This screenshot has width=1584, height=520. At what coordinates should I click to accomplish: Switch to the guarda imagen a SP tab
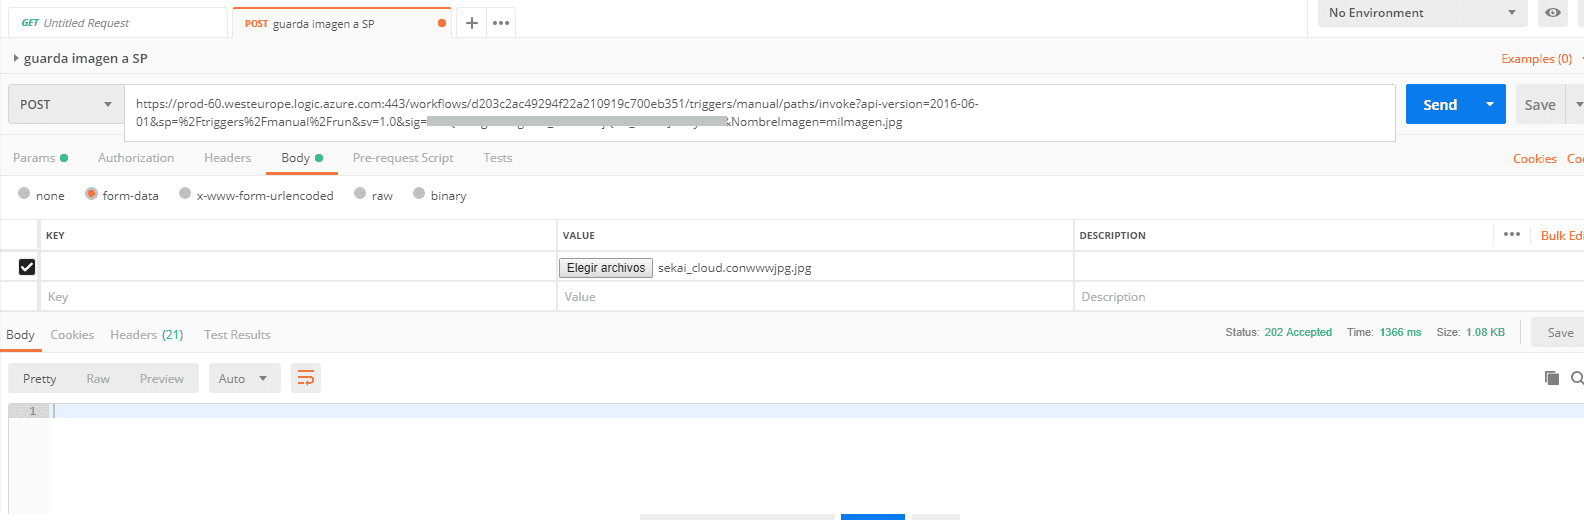tap(340, 23)
